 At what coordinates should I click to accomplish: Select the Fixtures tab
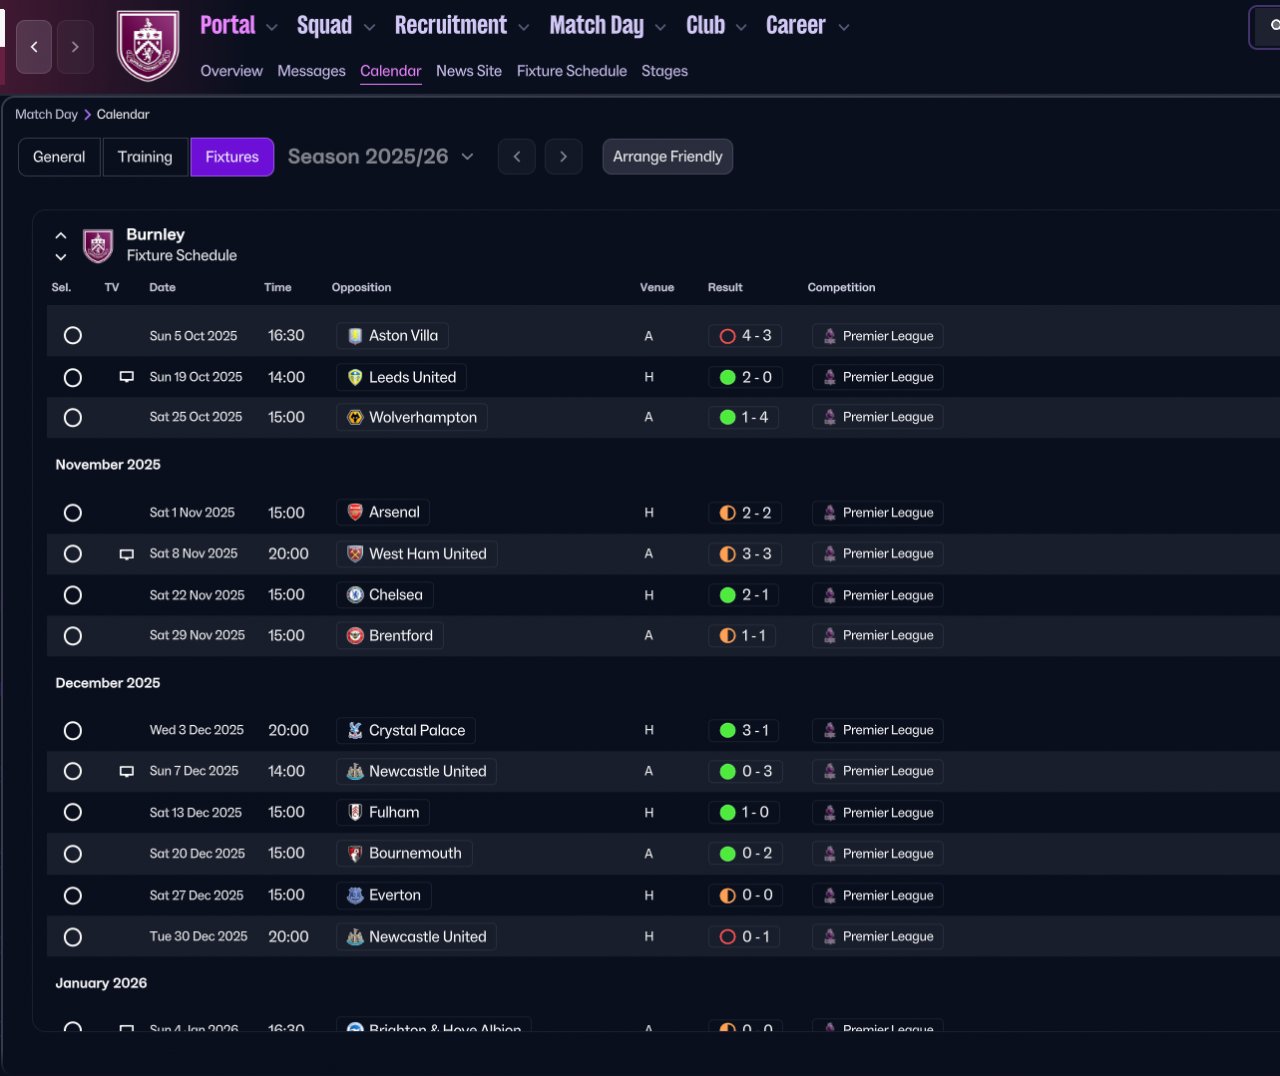[x=232, y=157]
